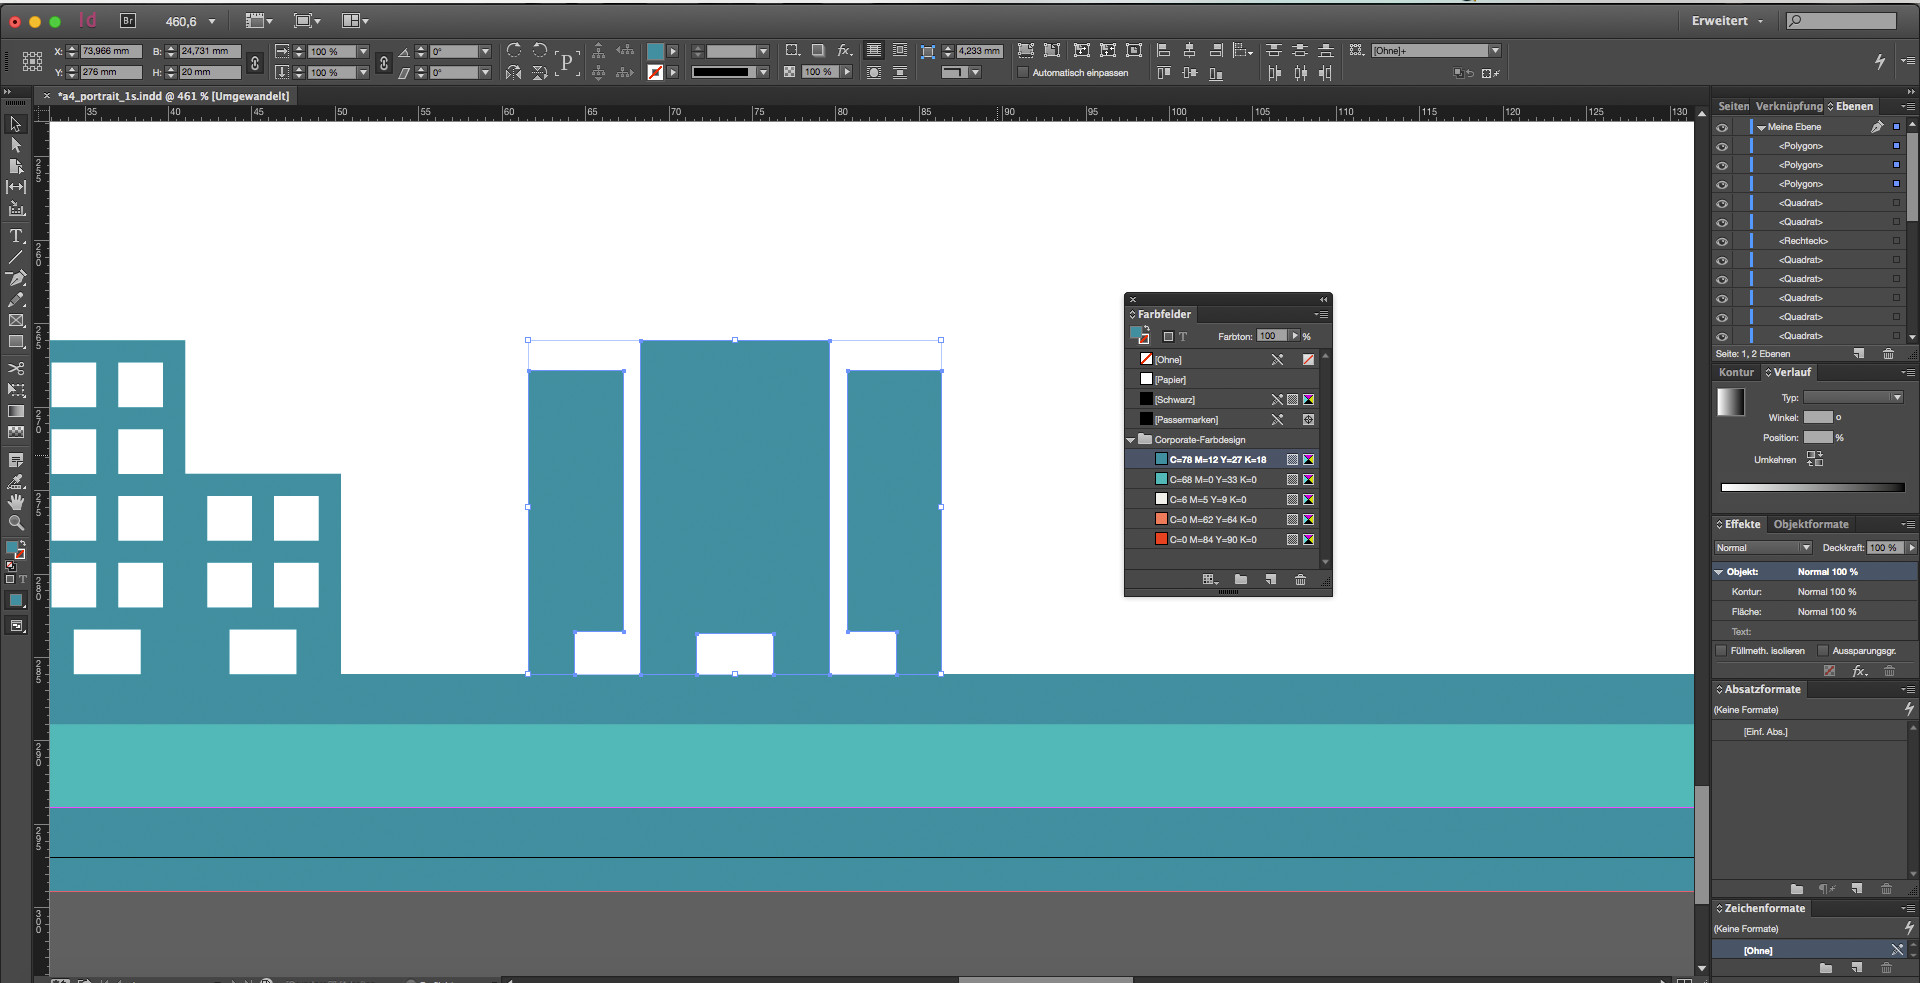Open the Normal blend mode dropdown
Screen dimensions: 1920x983
coord(1762,548)
